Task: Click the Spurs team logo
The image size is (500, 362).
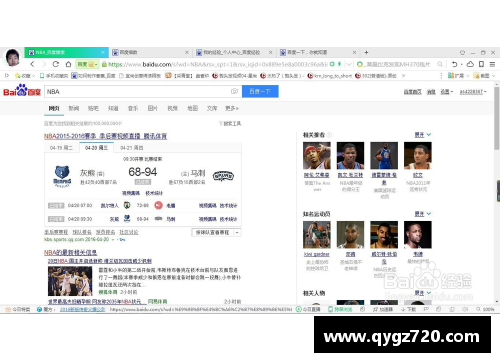Action: (223, 176)
